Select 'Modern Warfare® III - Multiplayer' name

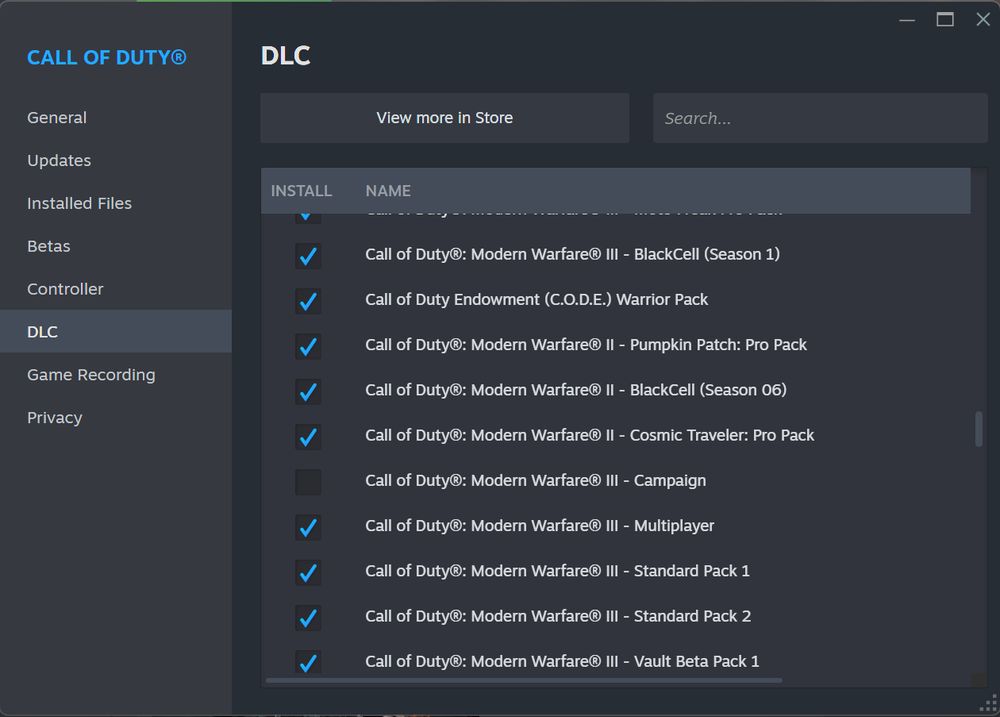[540, 526]
